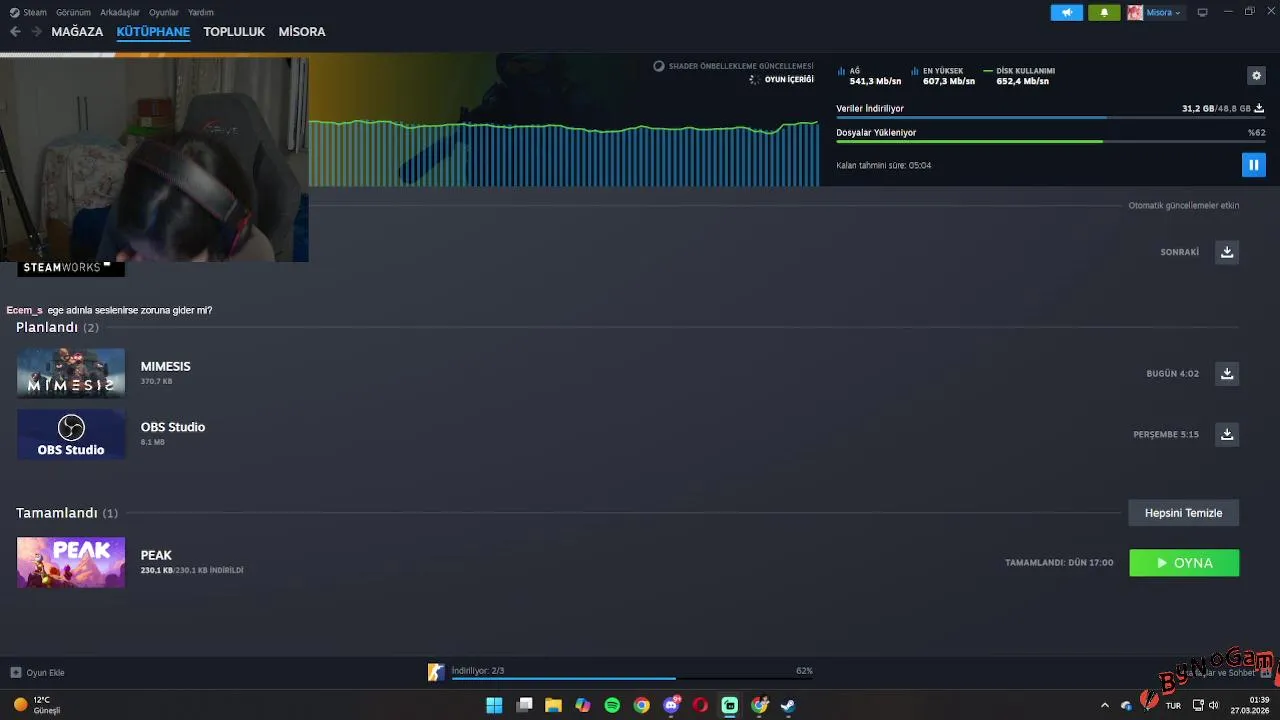Click the MIMESIS game thumbnail
The image size is (1280, 720).
click(x=71, y=373)
